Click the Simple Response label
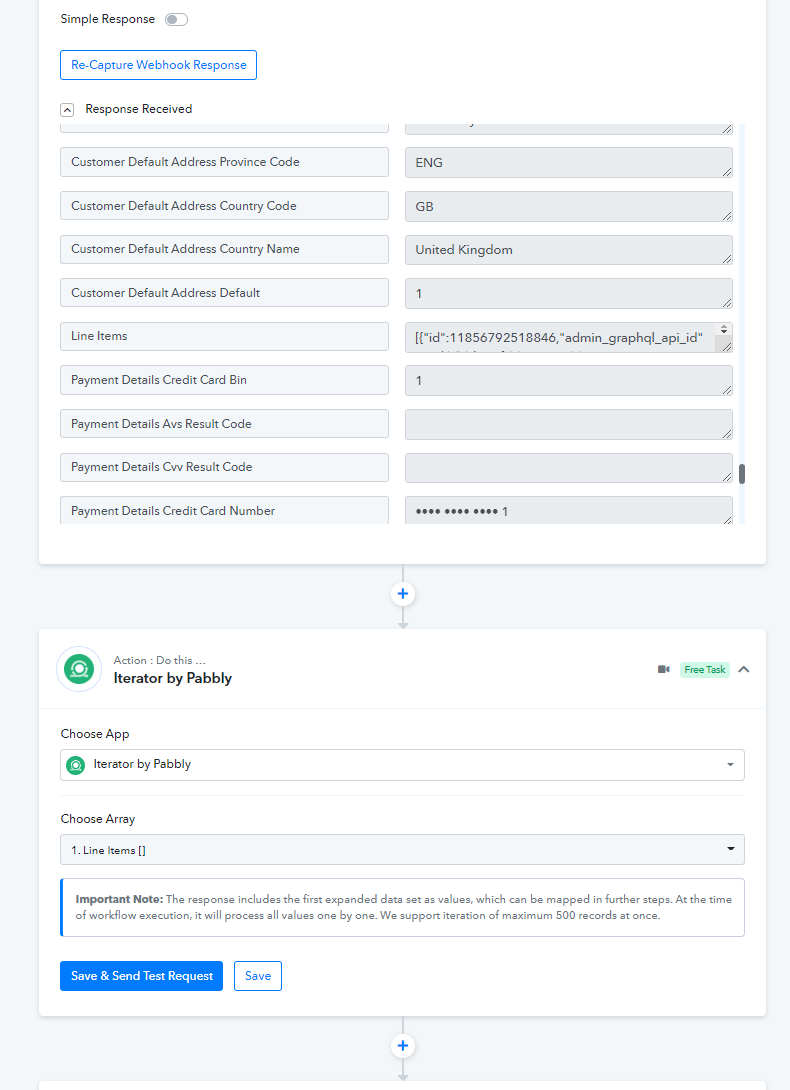790x1090 pixels. coord(108,19)
